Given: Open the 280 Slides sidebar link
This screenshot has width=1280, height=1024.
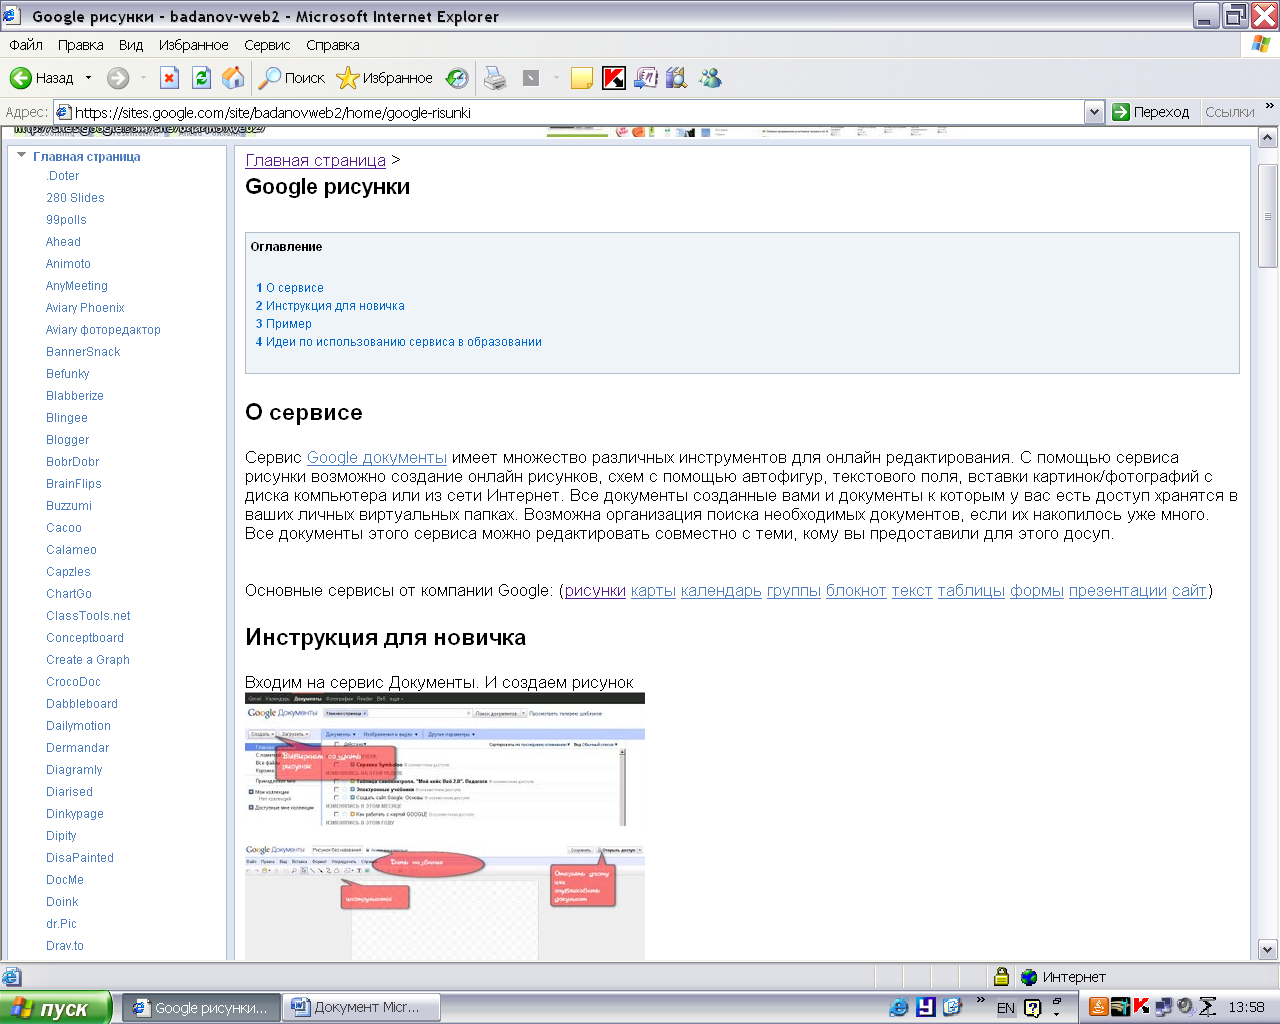Looking at the screenshot, I should coord(75,198).
